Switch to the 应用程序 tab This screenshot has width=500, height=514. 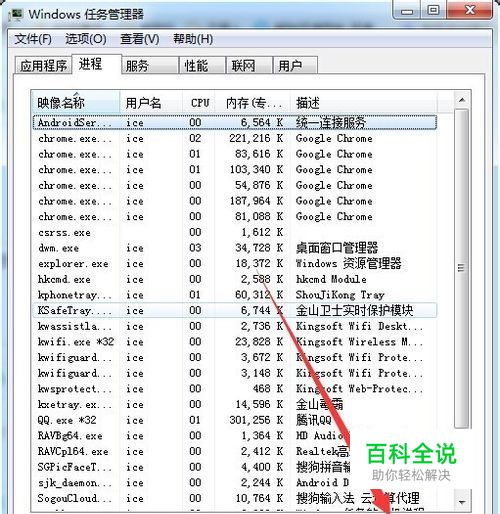(43, 65)
